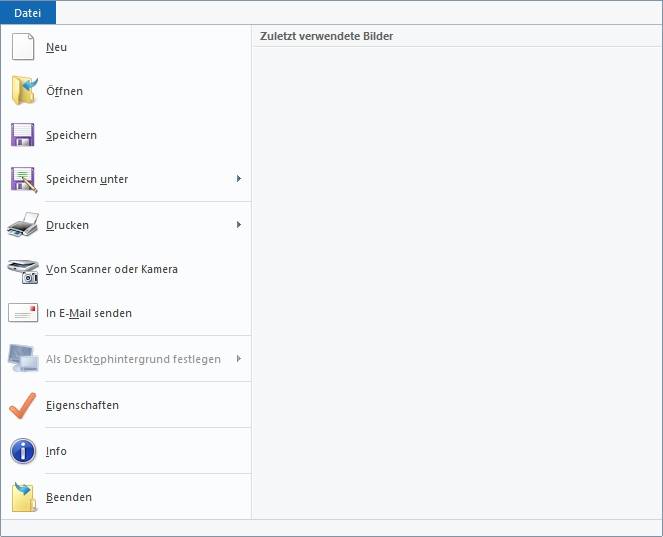
Task: Expand the Drucken submenu arrow
Action: pos(239,225)
